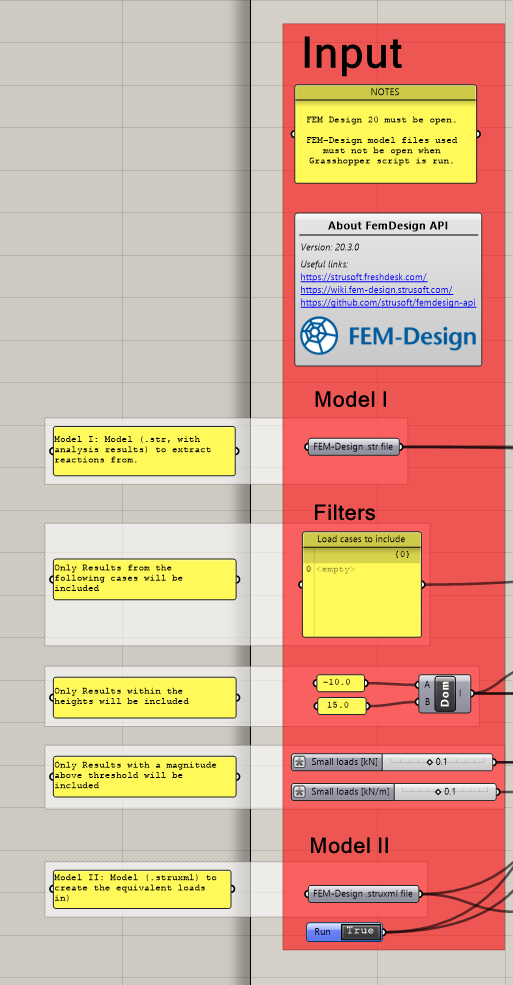The width and height of the screenshot is (513, 985).
Task: Select the FEM-Design .str file parameter
Action: pos(354,447)
